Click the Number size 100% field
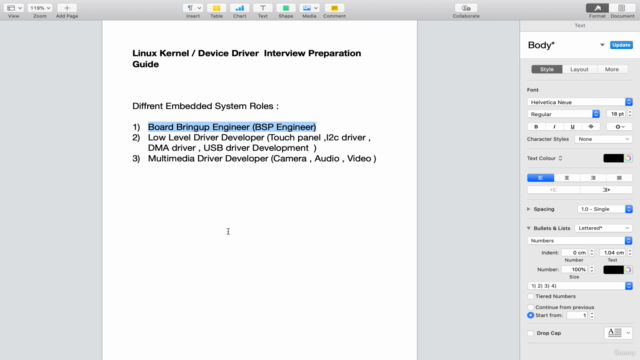Viewport: 640px width, 360px height. (x=575, y=269)
